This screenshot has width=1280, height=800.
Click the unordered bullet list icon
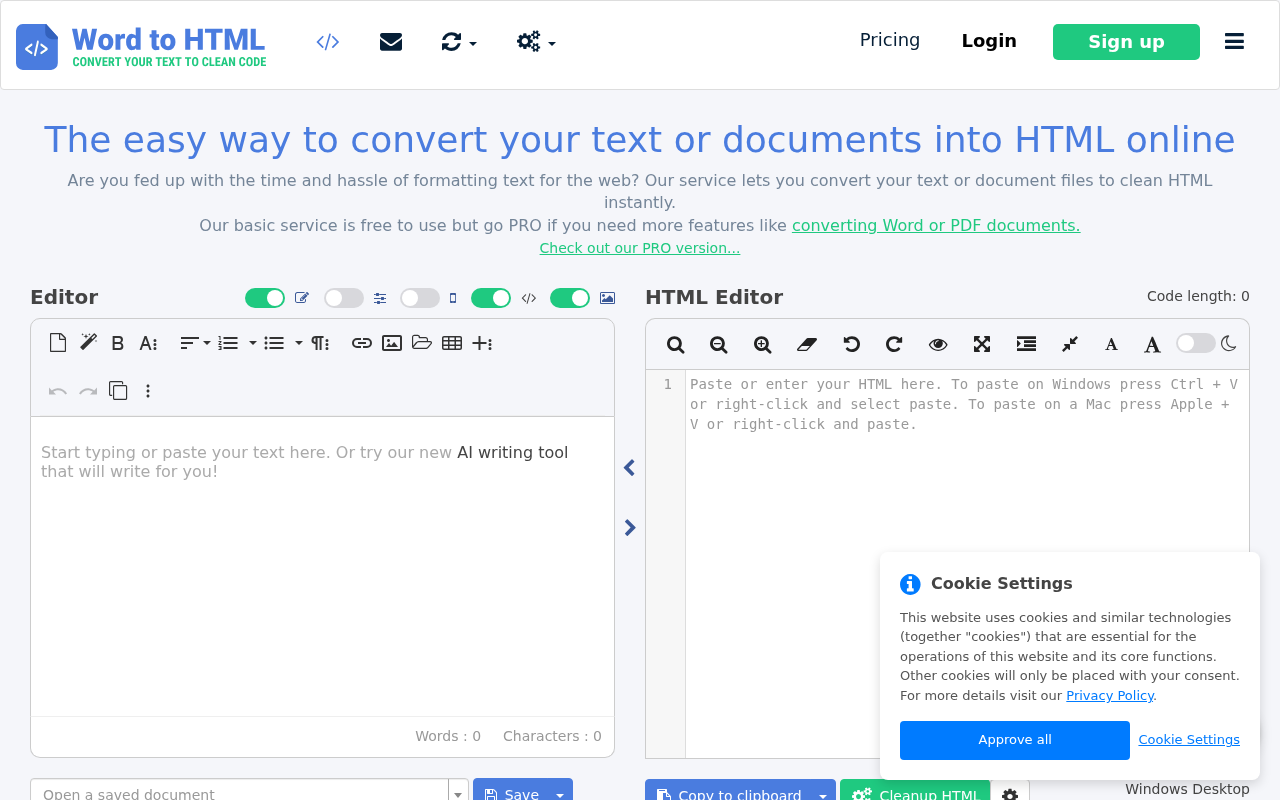pos(274,343)
